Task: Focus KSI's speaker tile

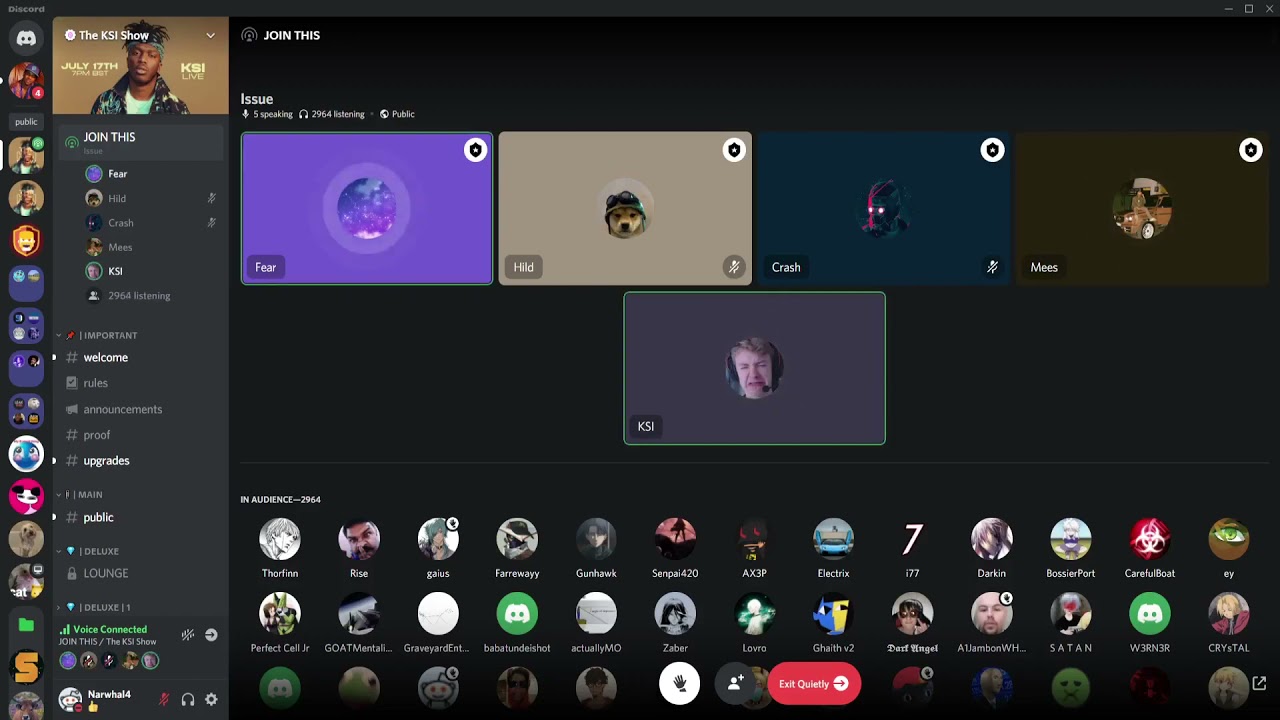Action: point(754,368)
